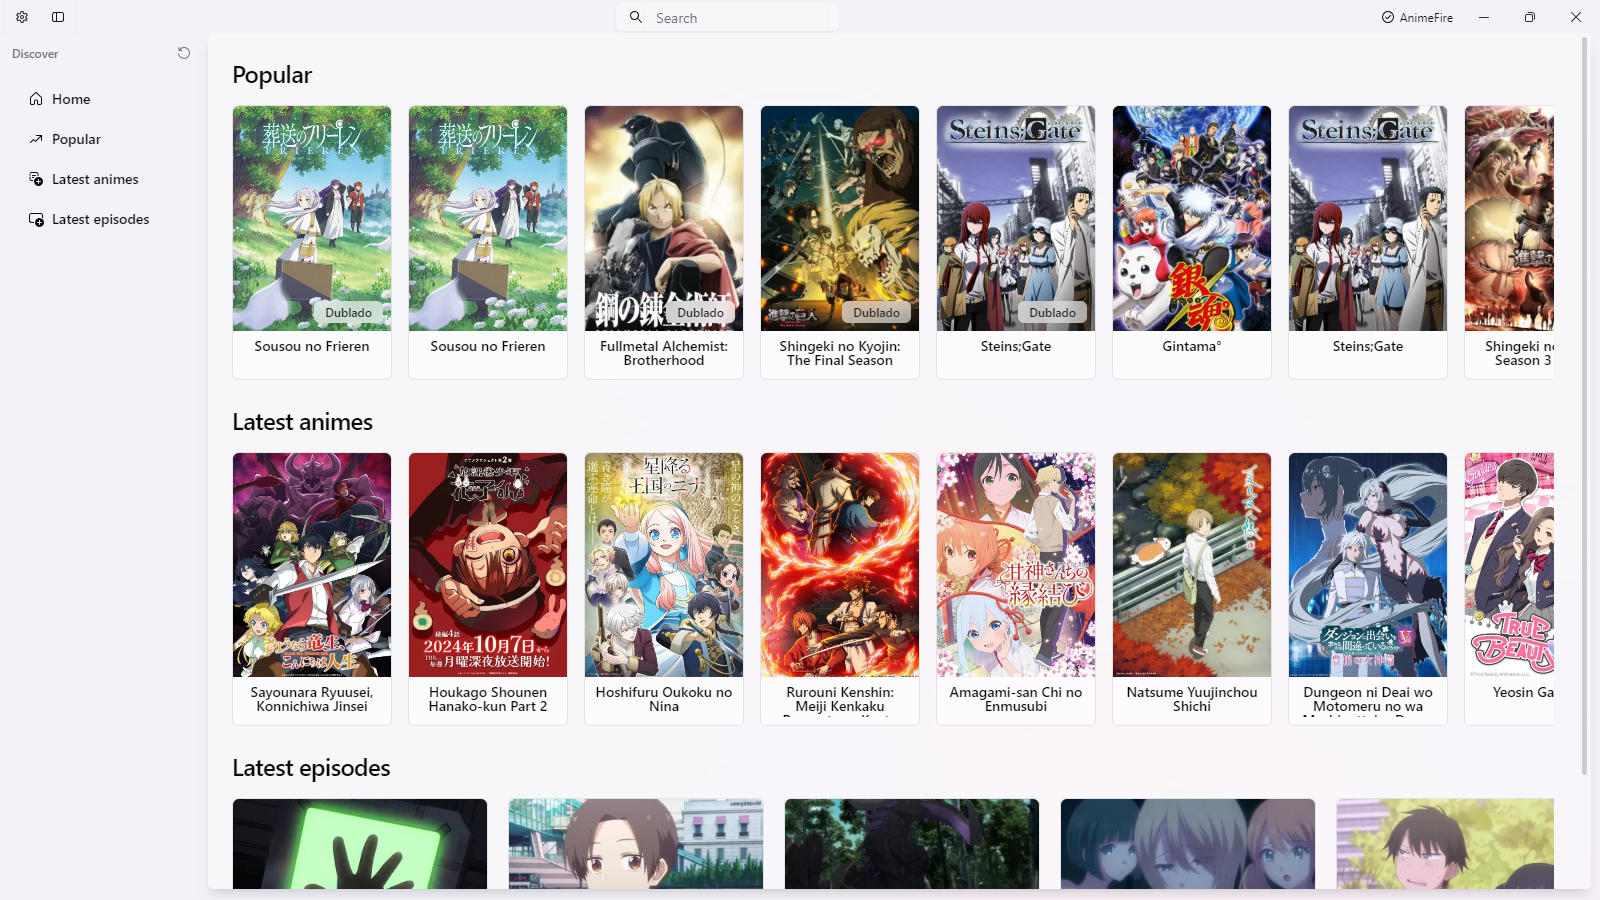Image resolution: width=1600 pixels, height=900 pixels.
Task: Toggle the sidebar panel icon
Action: 58,17
